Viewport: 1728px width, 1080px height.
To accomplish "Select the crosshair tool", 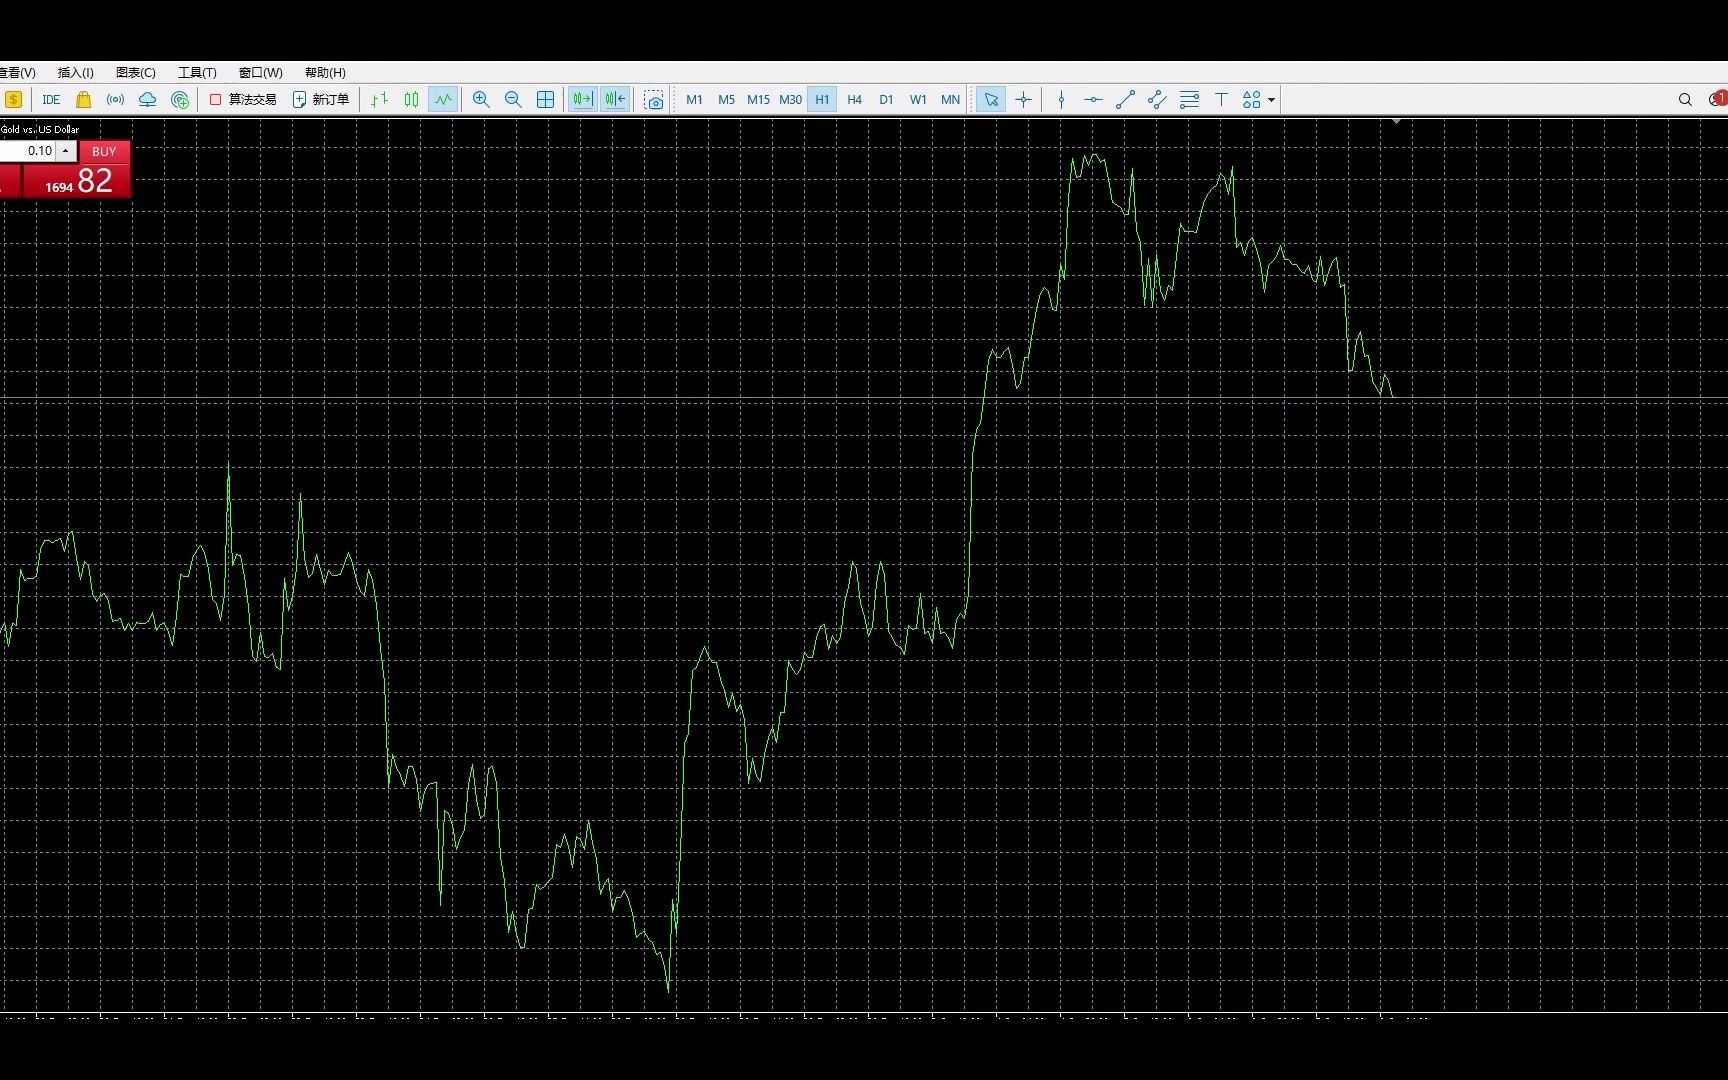I will coord(1023,99).
